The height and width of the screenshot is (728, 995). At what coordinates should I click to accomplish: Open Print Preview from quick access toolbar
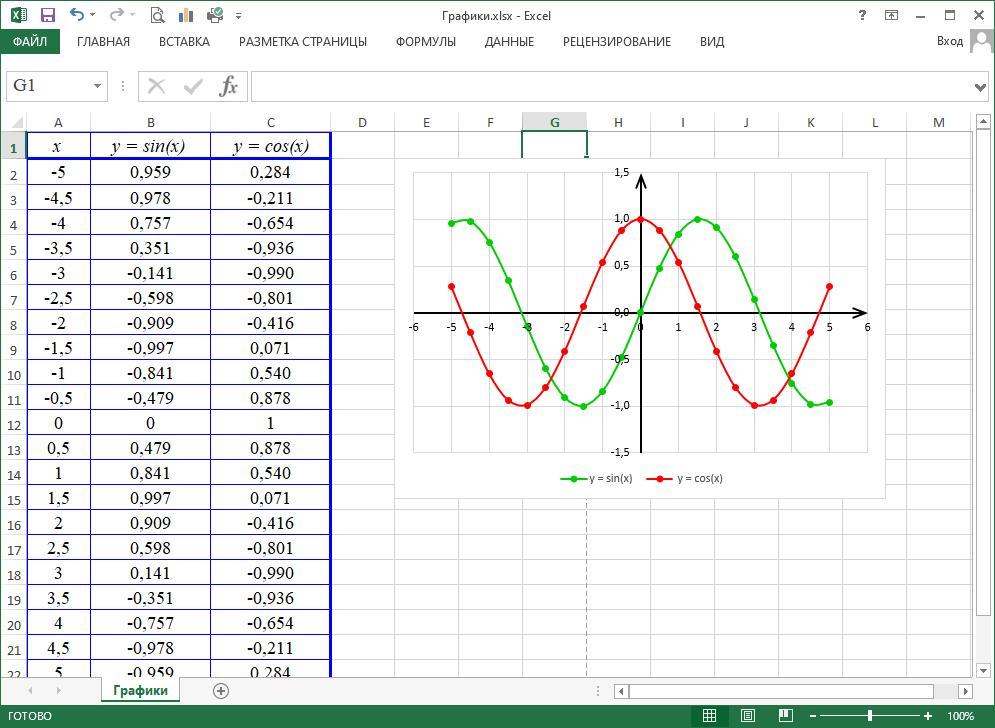point(157,15)
